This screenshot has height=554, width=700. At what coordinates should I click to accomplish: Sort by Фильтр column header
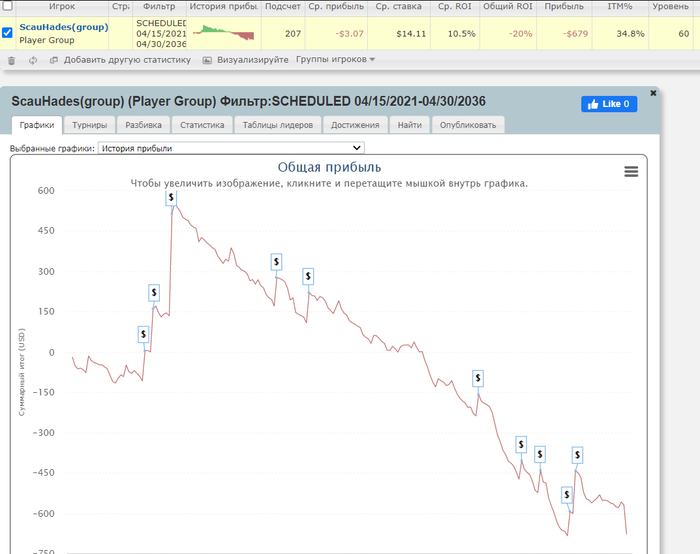[x=159, y=6]
